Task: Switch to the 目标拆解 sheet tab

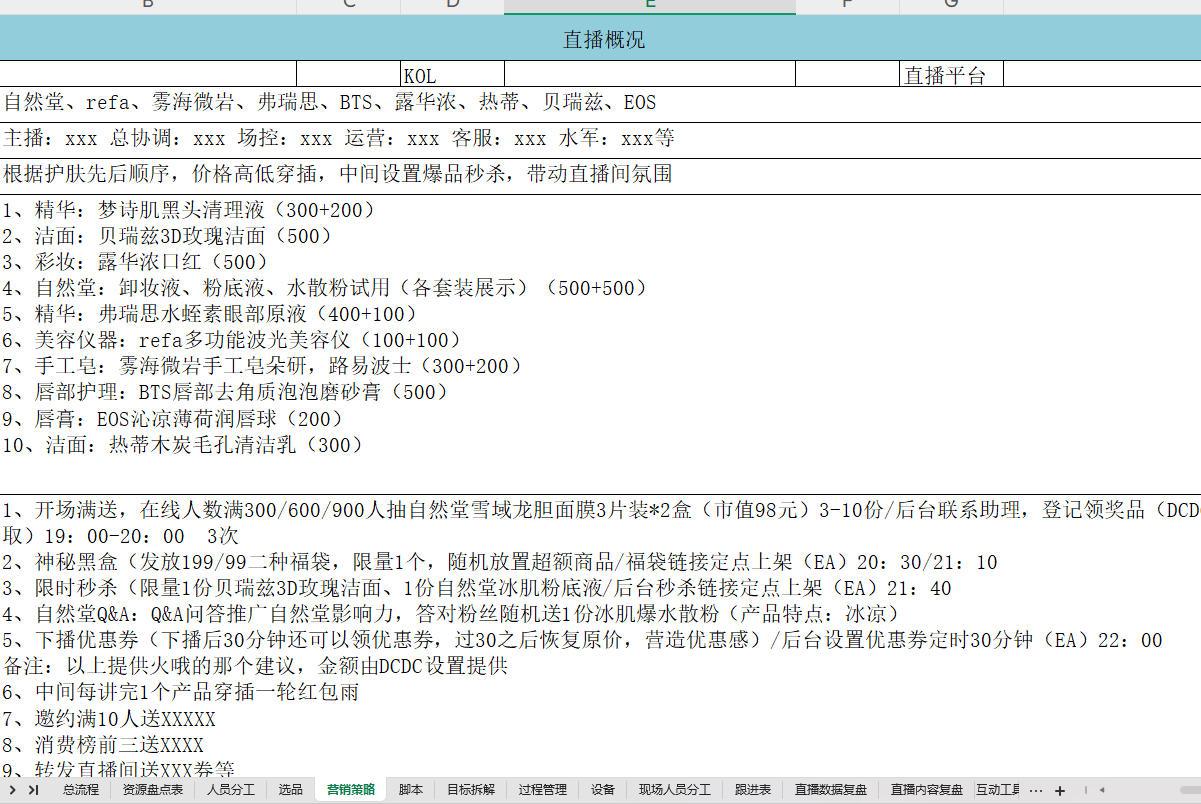Action: (470, 790)
